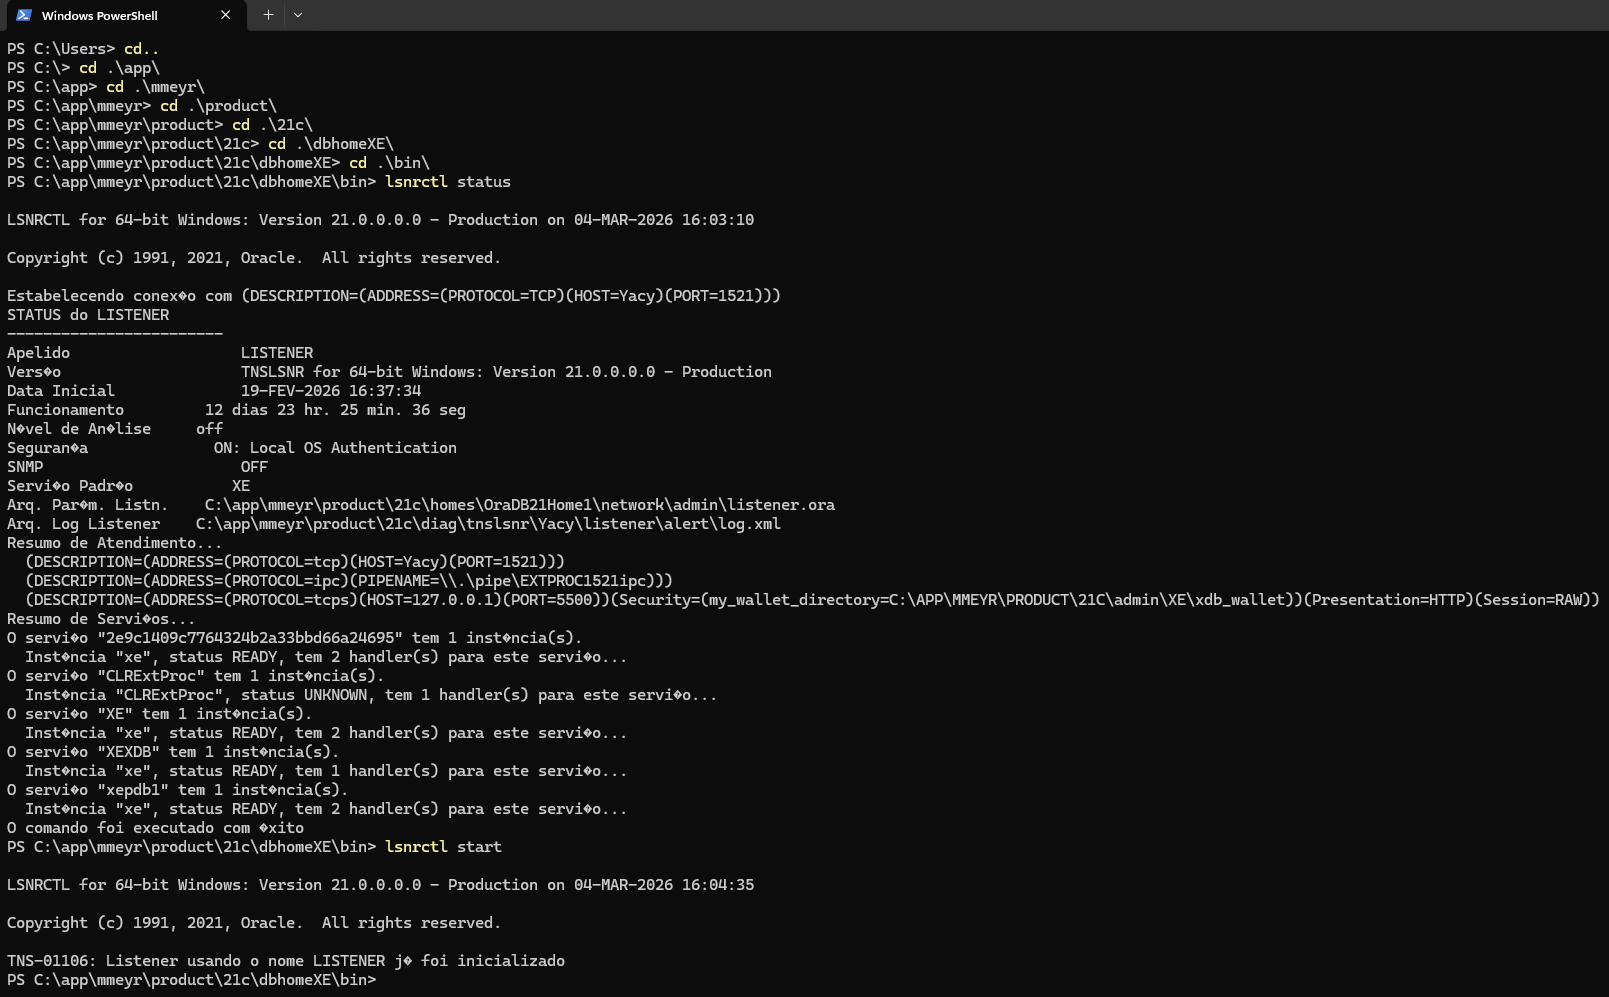Click the "SNMP OFF" line
This screenshot has width=1609, height=997.
coord(137,467)
